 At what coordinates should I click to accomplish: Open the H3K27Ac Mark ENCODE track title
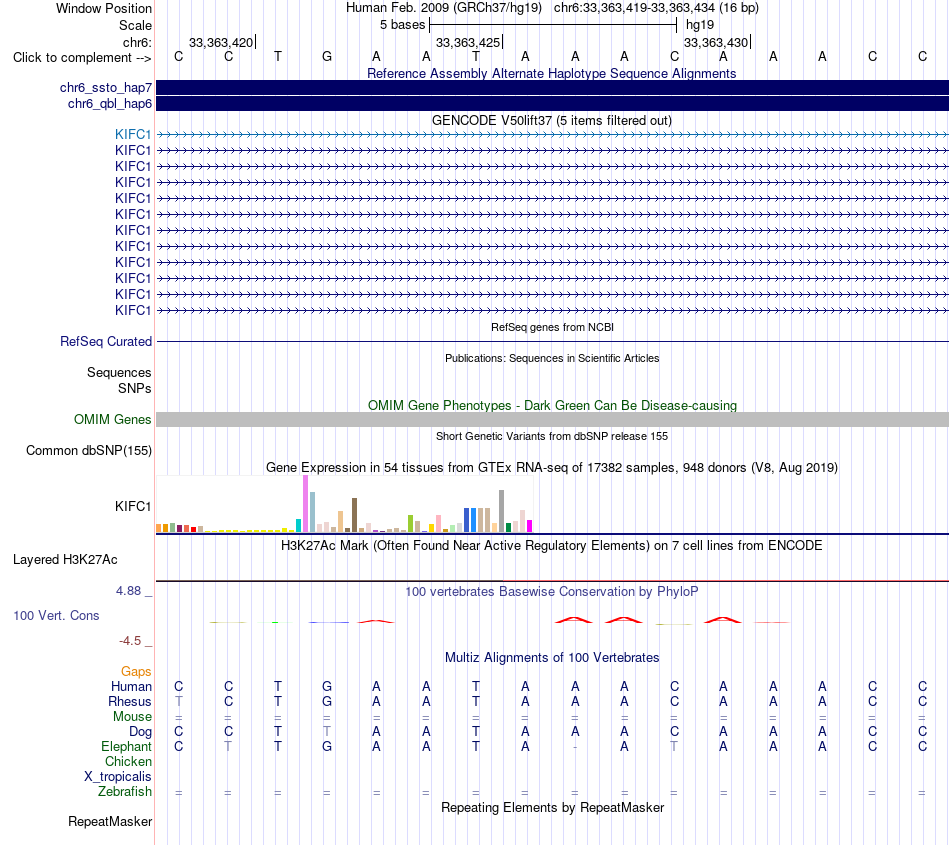(551, 545)
